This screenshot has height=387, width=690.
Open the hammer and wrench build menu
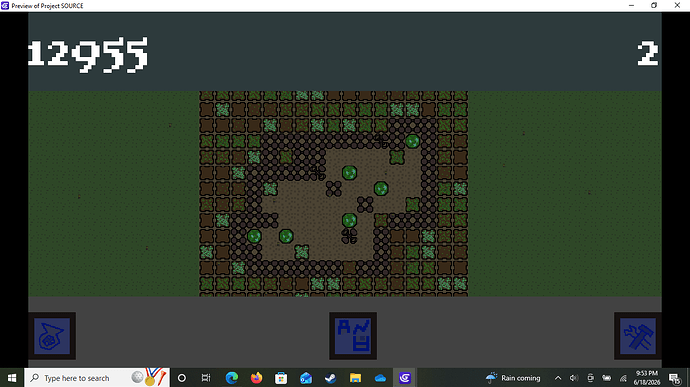pos(638,336)
